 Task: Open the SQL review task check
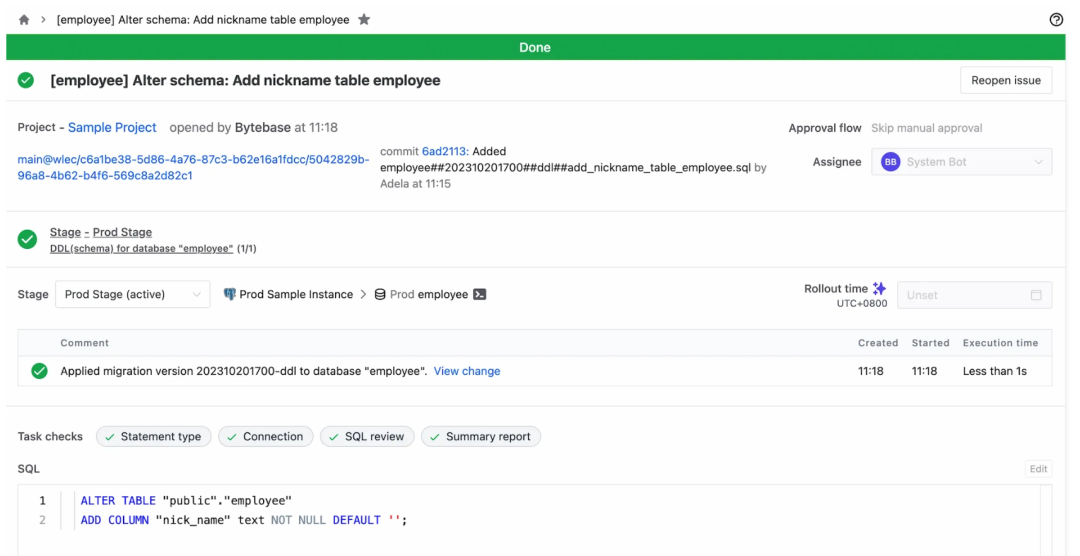pos(367,436)
